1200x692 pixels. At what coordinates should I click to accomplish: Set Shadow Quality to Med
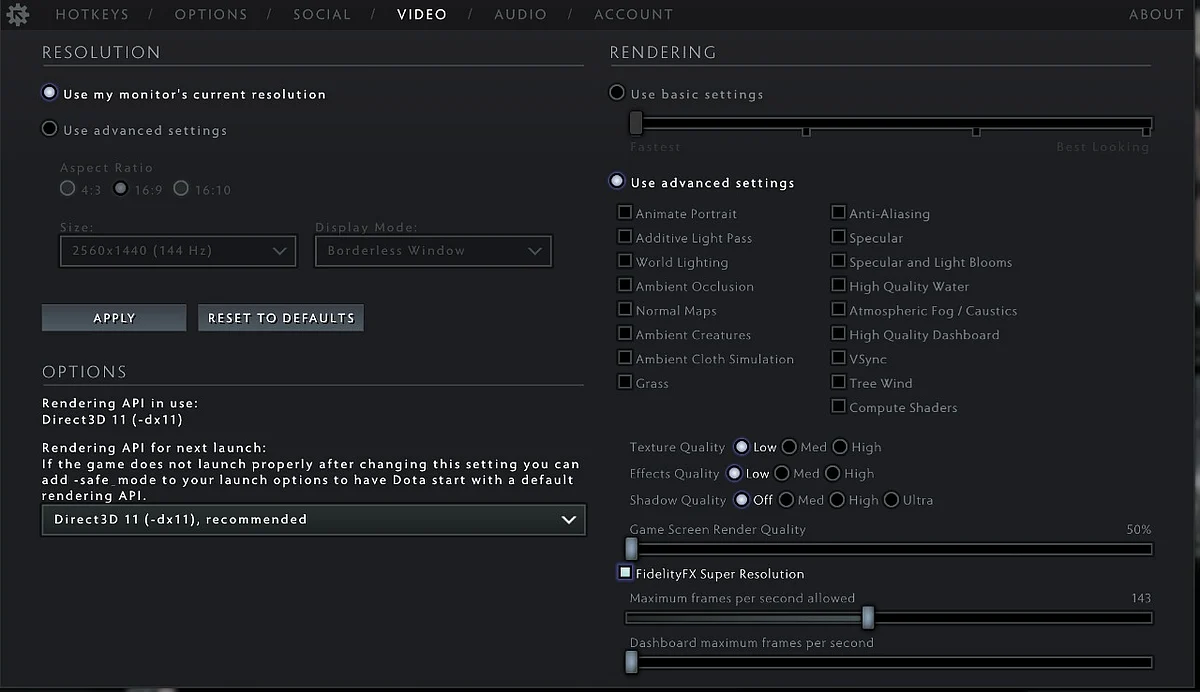[x=787, y=499]
